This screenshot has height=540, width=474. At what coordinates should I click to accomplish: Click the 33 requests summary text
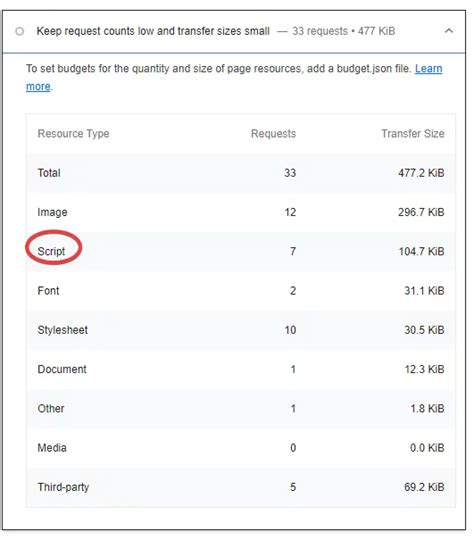(x=320, y=31)
